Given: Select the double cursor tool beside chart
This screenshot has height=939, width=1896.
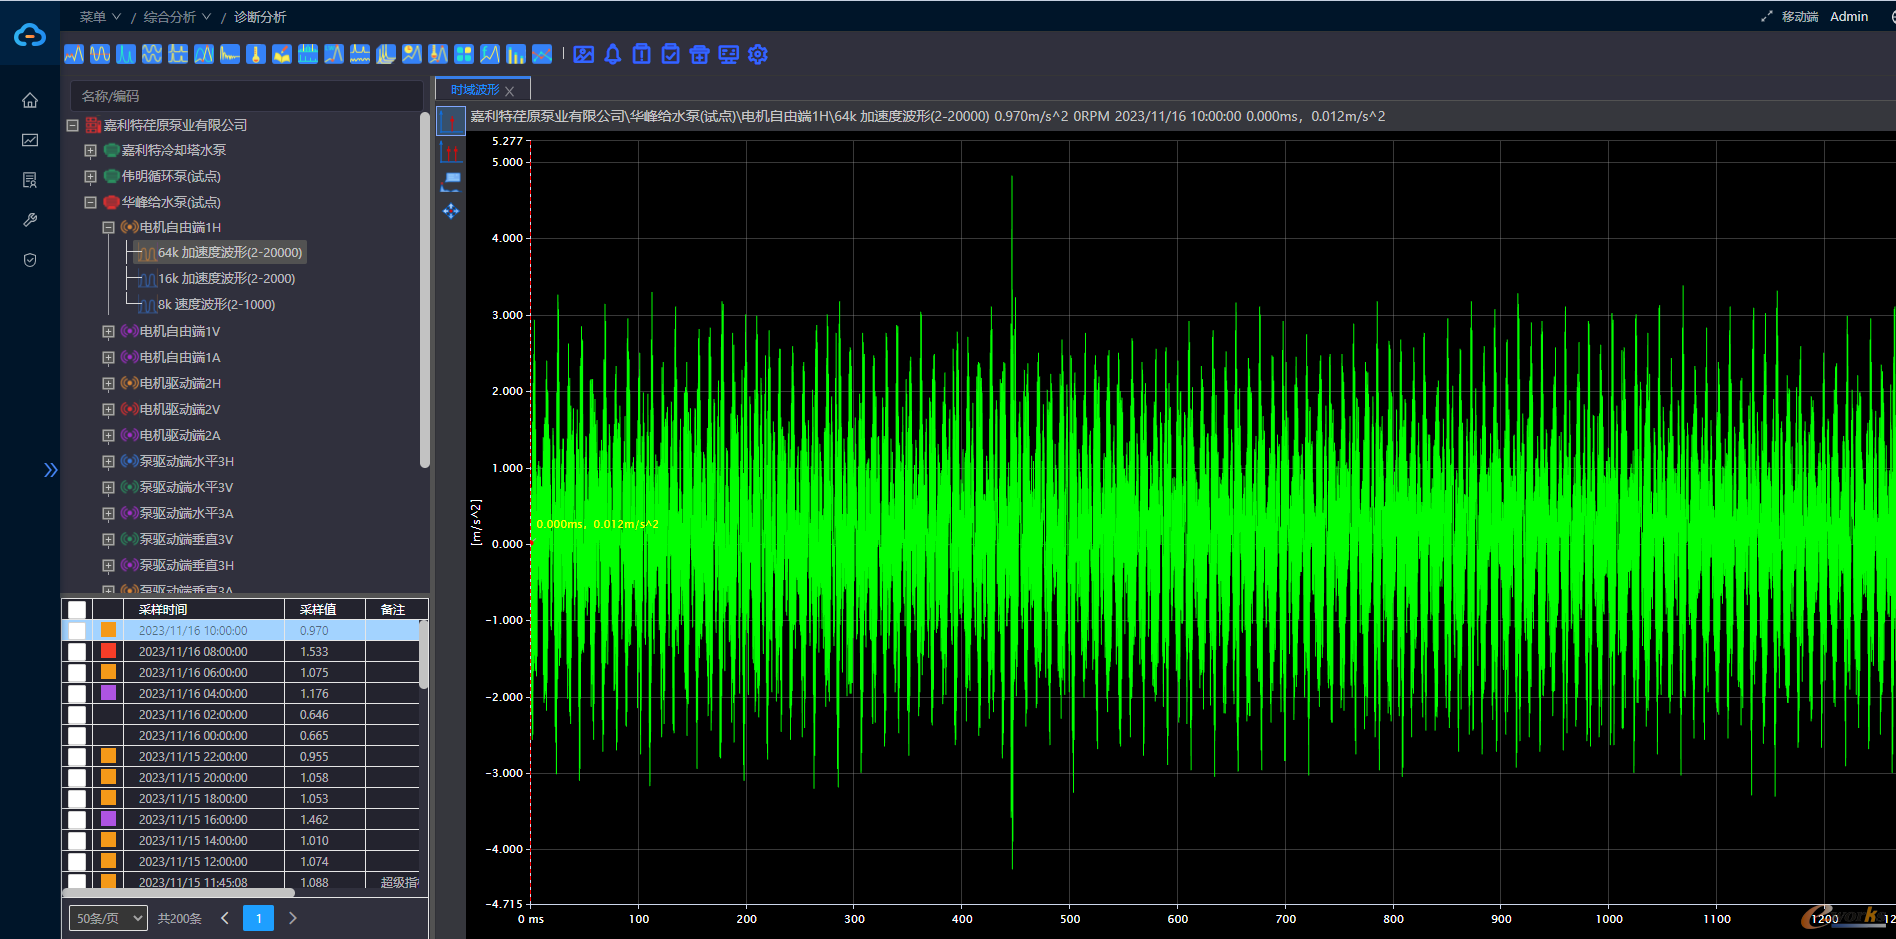Looking at the screenshot, I should pyautogui.click(x=451, y=152).
